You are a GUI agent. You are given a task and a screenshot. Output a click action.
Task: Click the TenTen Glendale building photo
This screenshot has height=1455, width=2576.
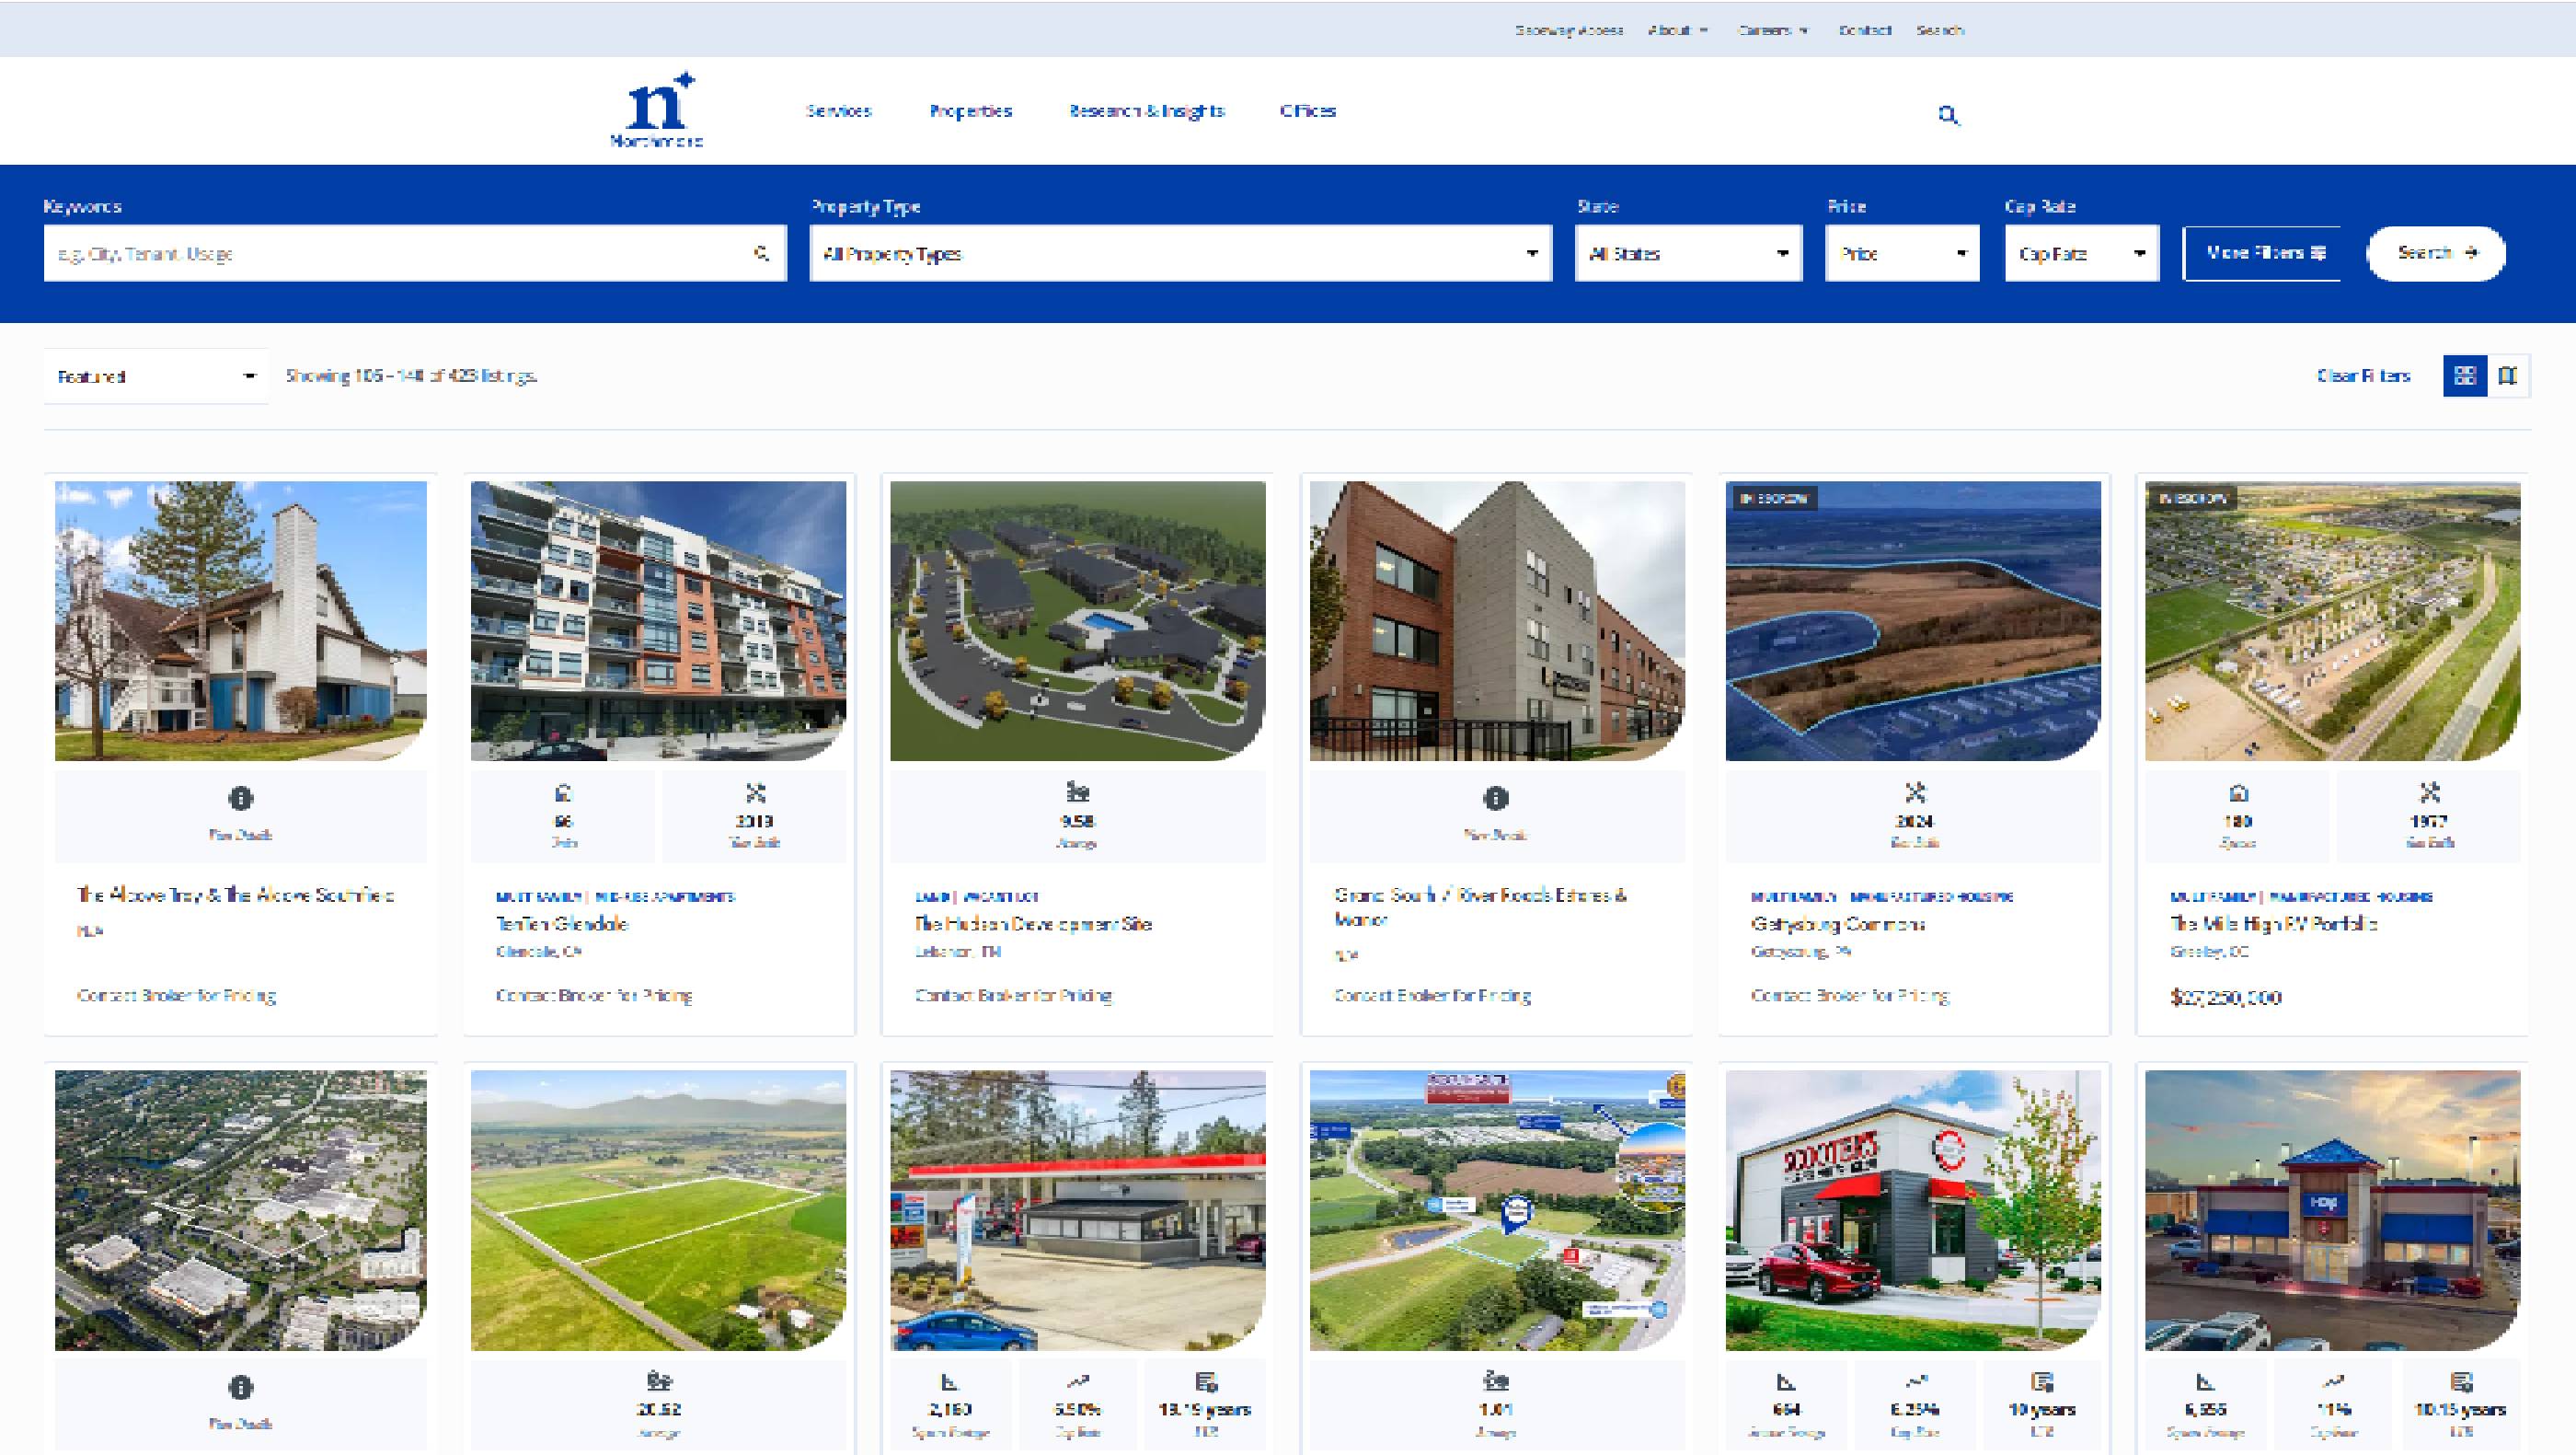[658, 621]
